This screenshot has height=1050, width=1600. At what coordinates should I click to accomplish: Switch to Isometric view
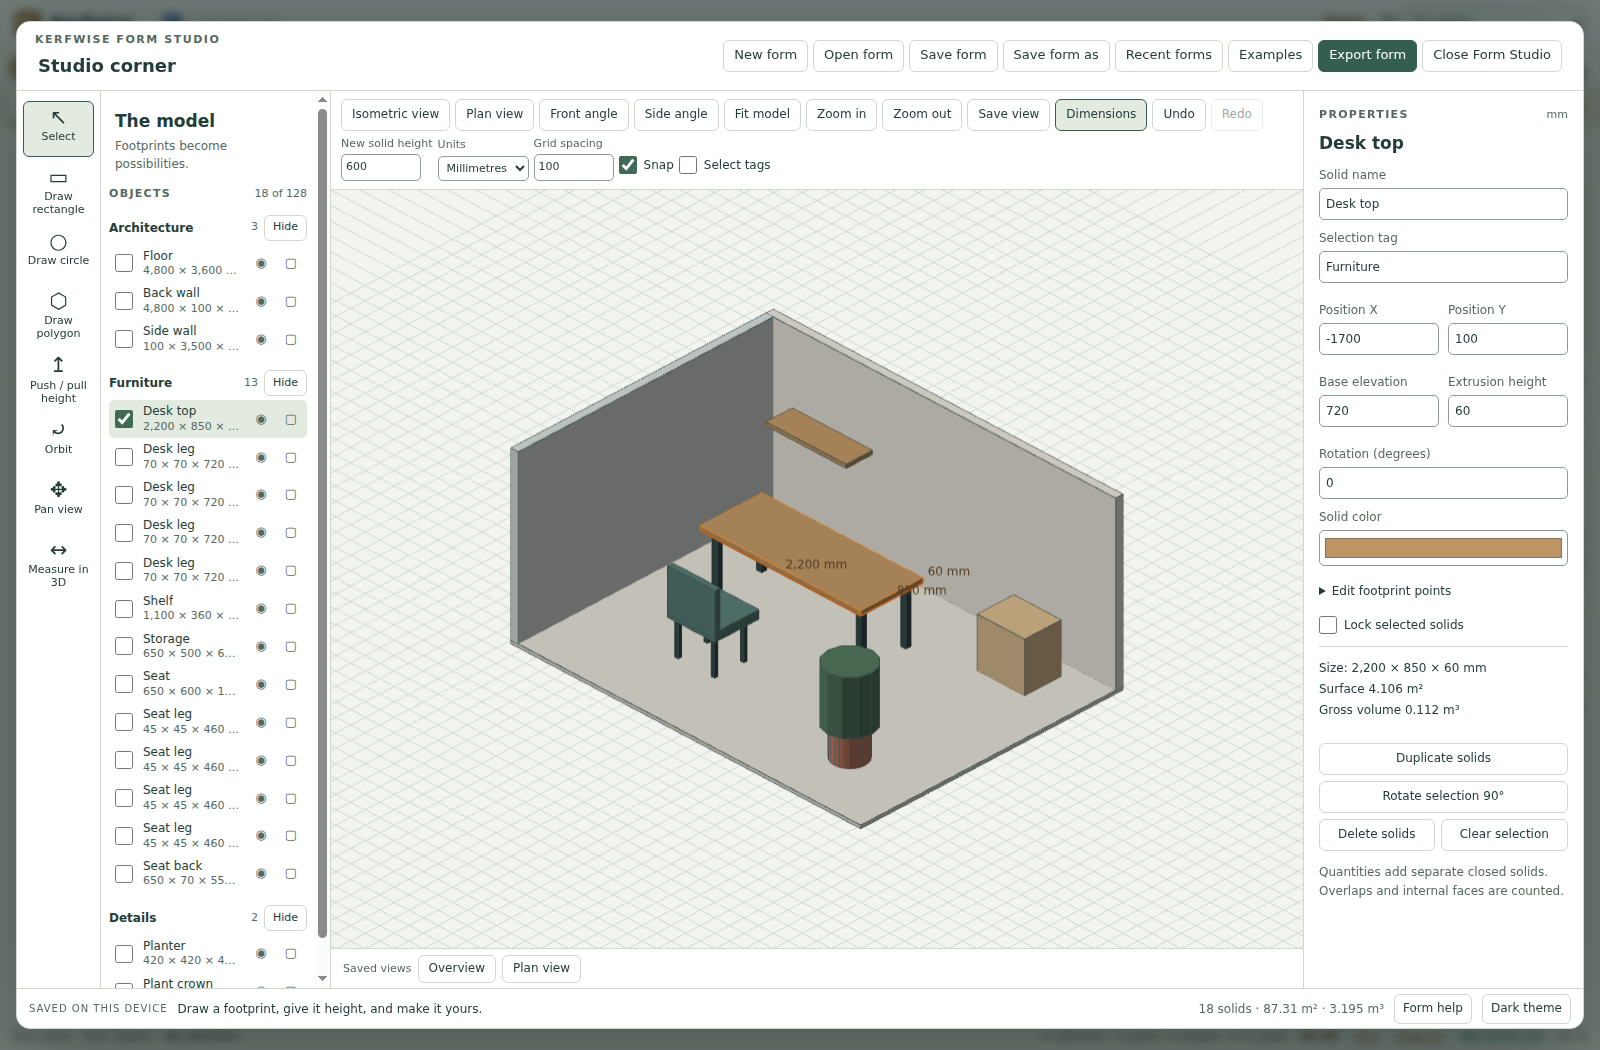tap(395, 114)
